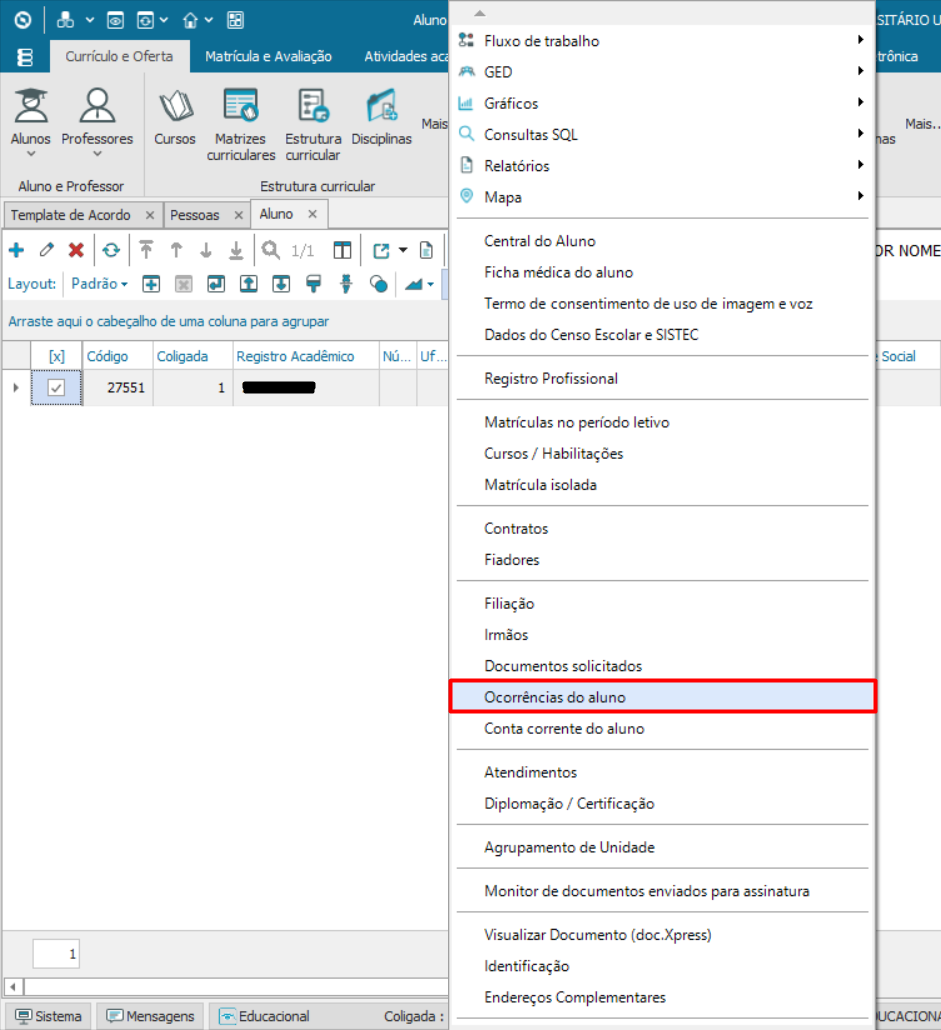Expand the Alunos dropdown in the ribbon
Image resolution: width=941 pixels, height=1030 pixels.
pos(30,153)
